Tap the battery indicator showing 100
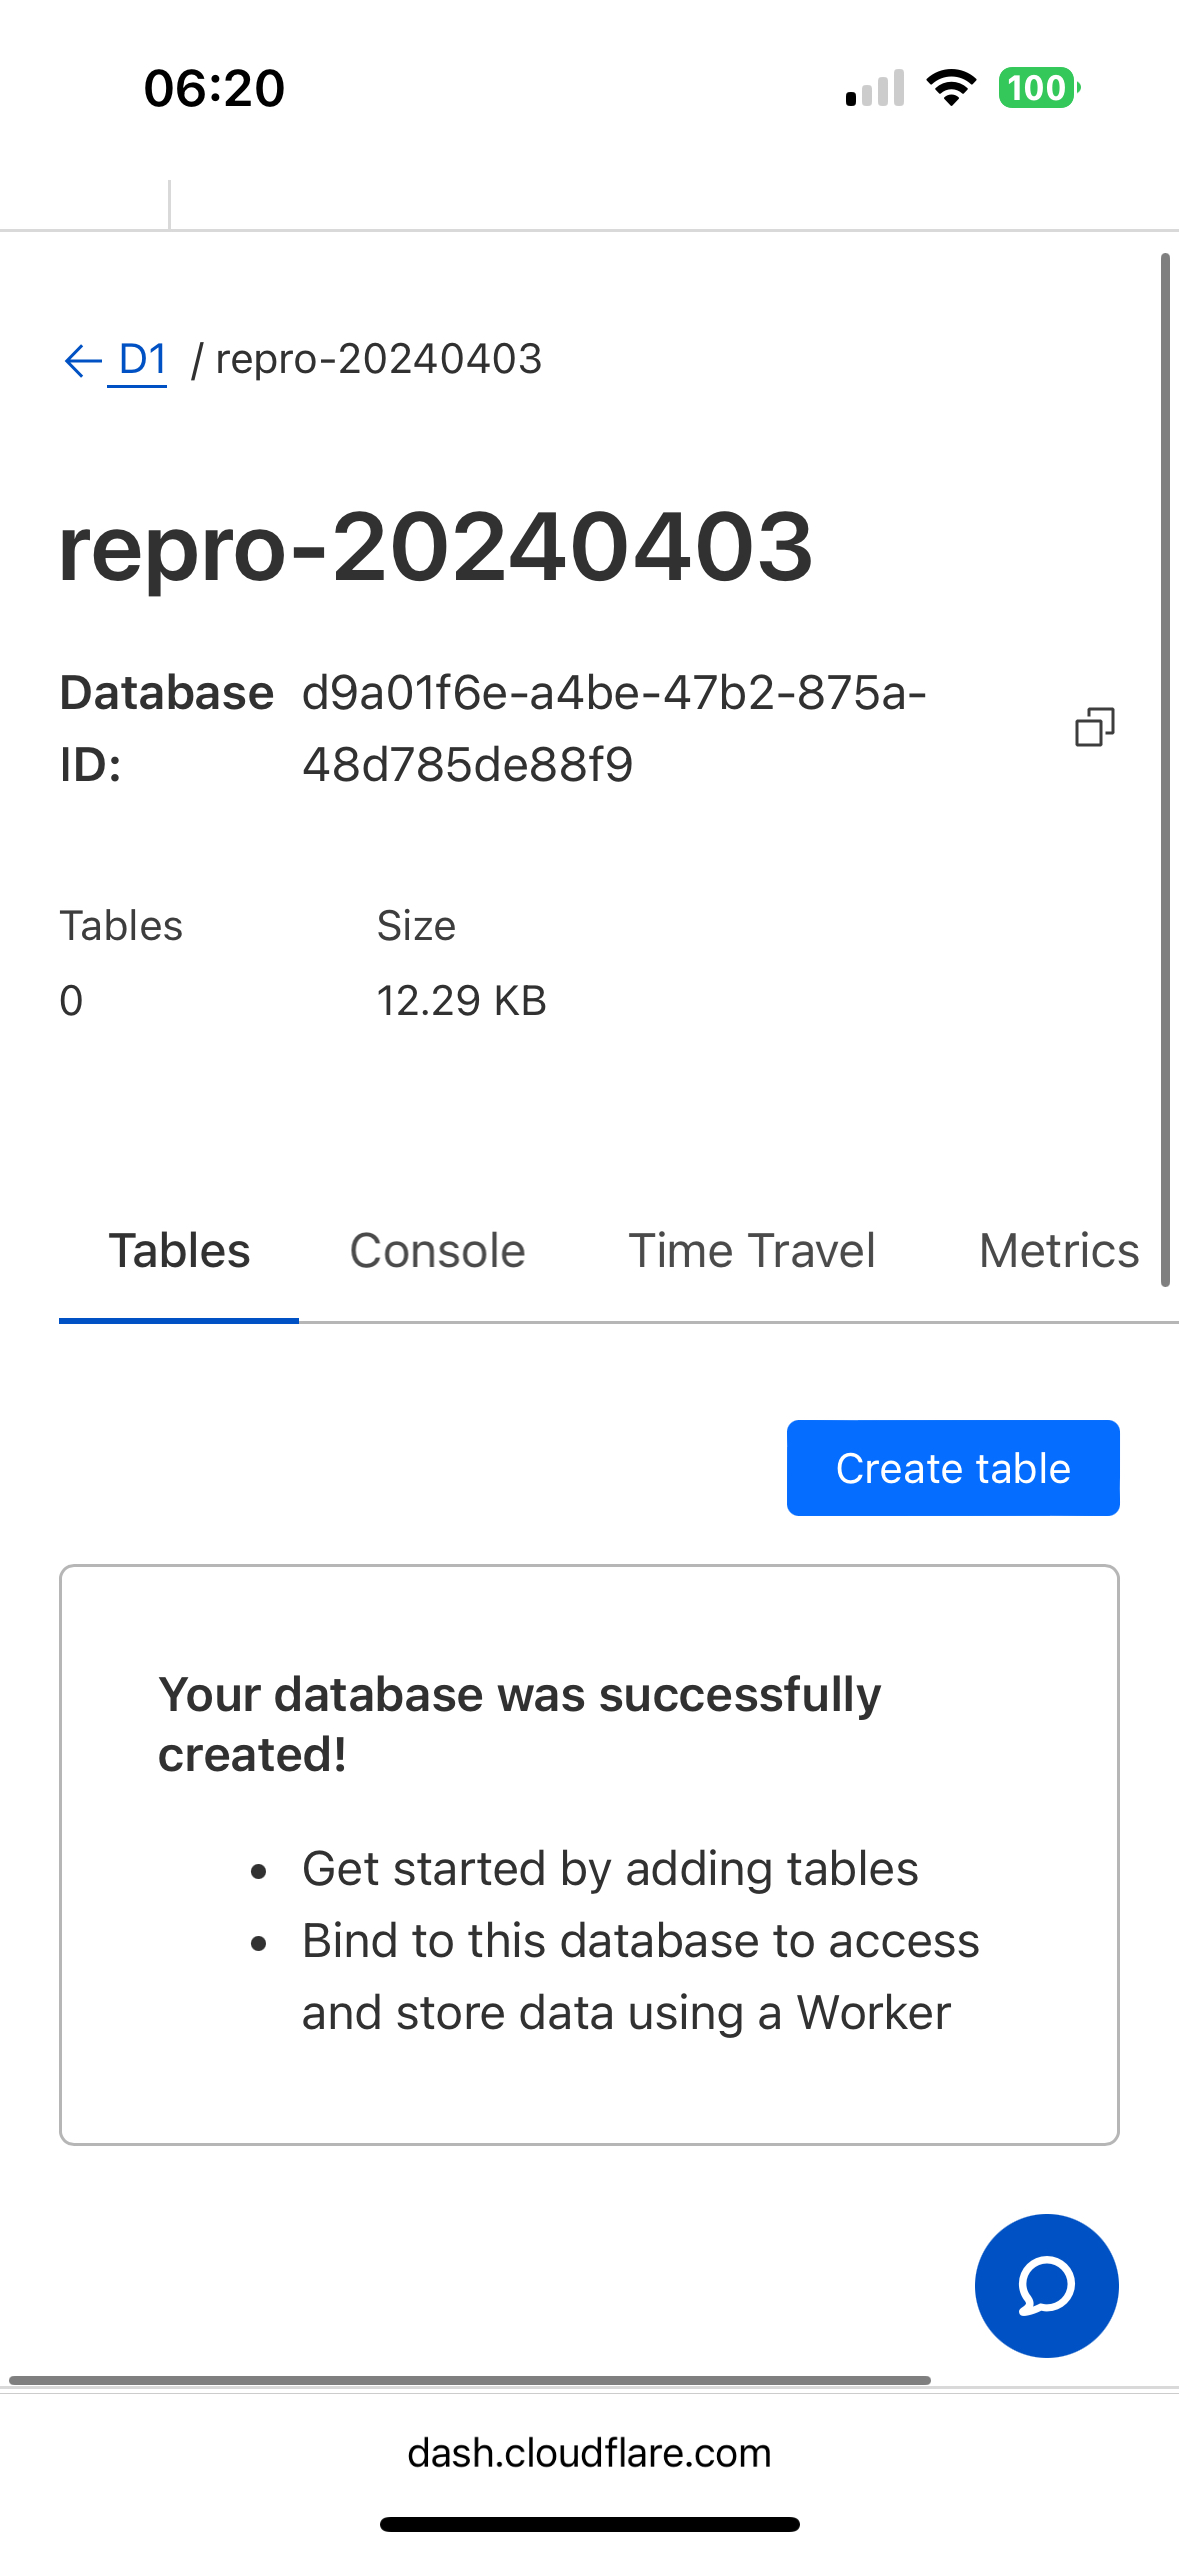 [1038, 88]
